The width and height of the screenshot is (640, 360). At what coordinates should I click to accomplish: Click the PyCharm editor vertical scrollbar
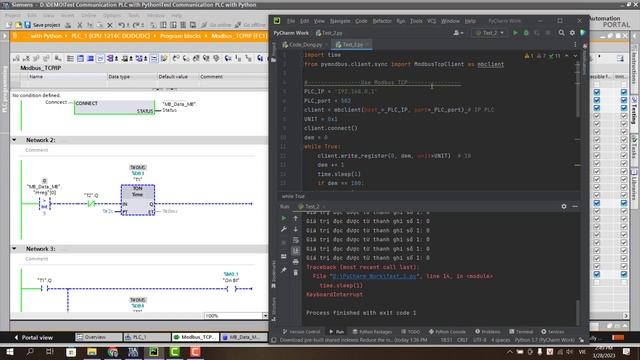click(578, 89)
